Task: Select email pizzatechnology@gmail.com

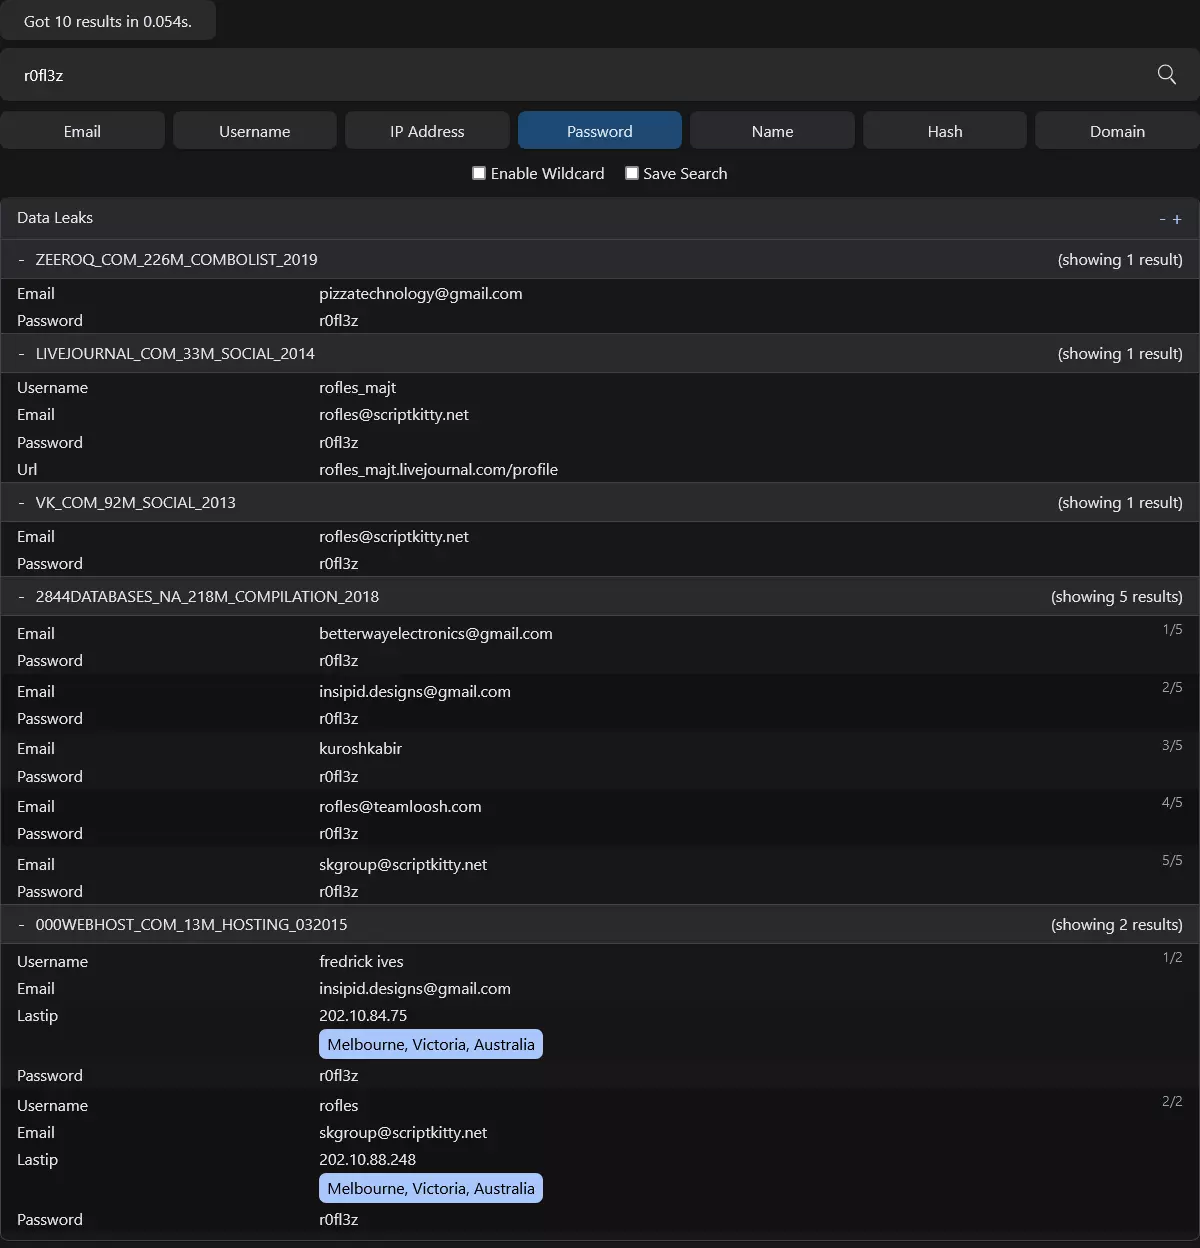Action: [421, 293]
